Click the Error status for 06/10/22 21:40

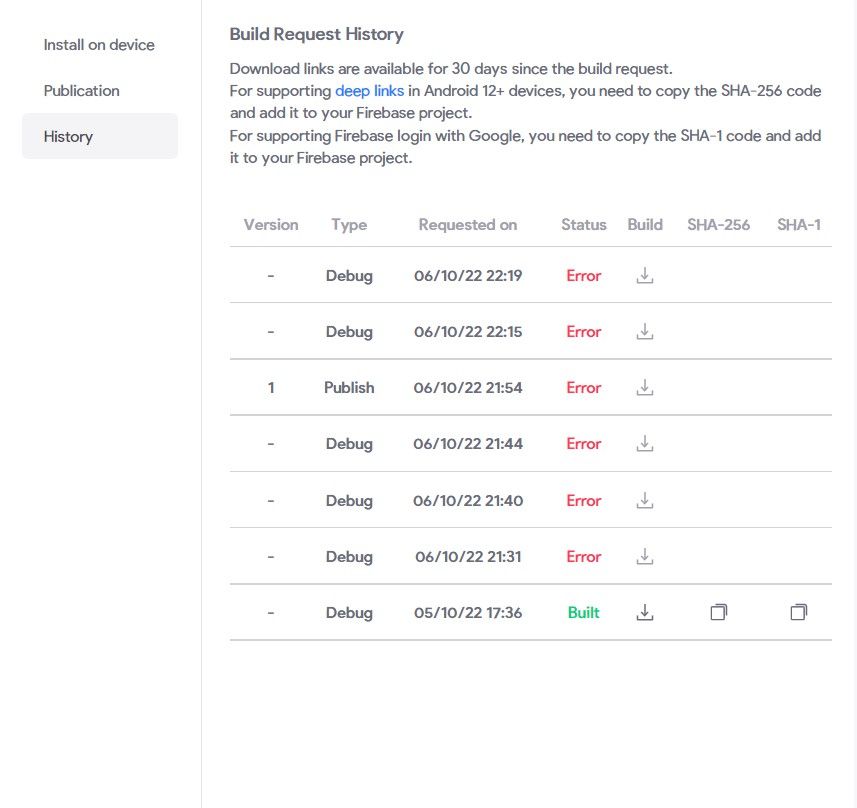[x=584, y=500]
